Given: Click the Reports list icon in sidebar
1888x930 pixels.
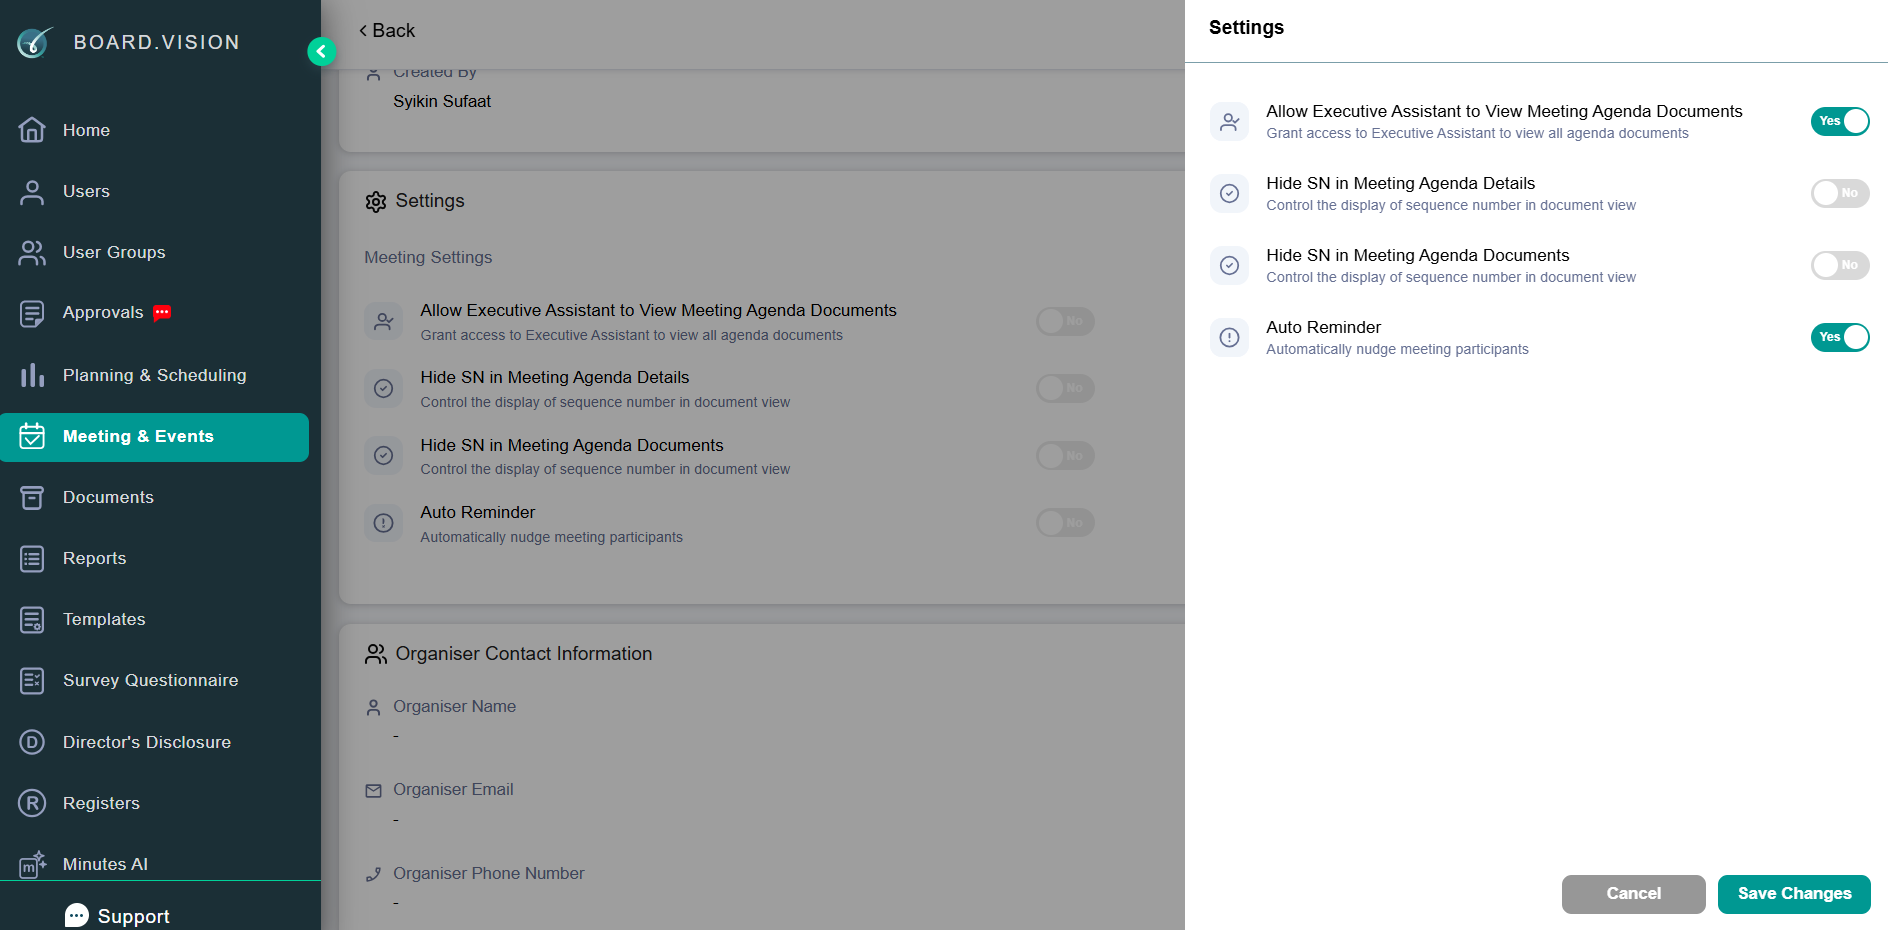Looking at the screenshot, I should [32, 559].
